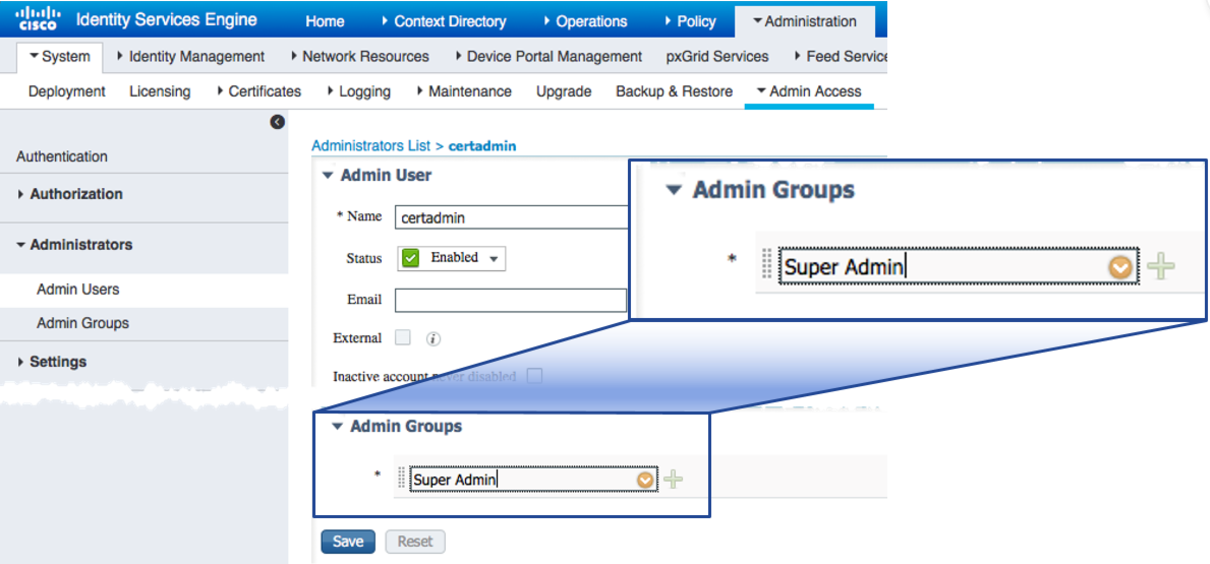Click the Save button
This screenshot has width=1210, height=564.
(x=348, y=541)
